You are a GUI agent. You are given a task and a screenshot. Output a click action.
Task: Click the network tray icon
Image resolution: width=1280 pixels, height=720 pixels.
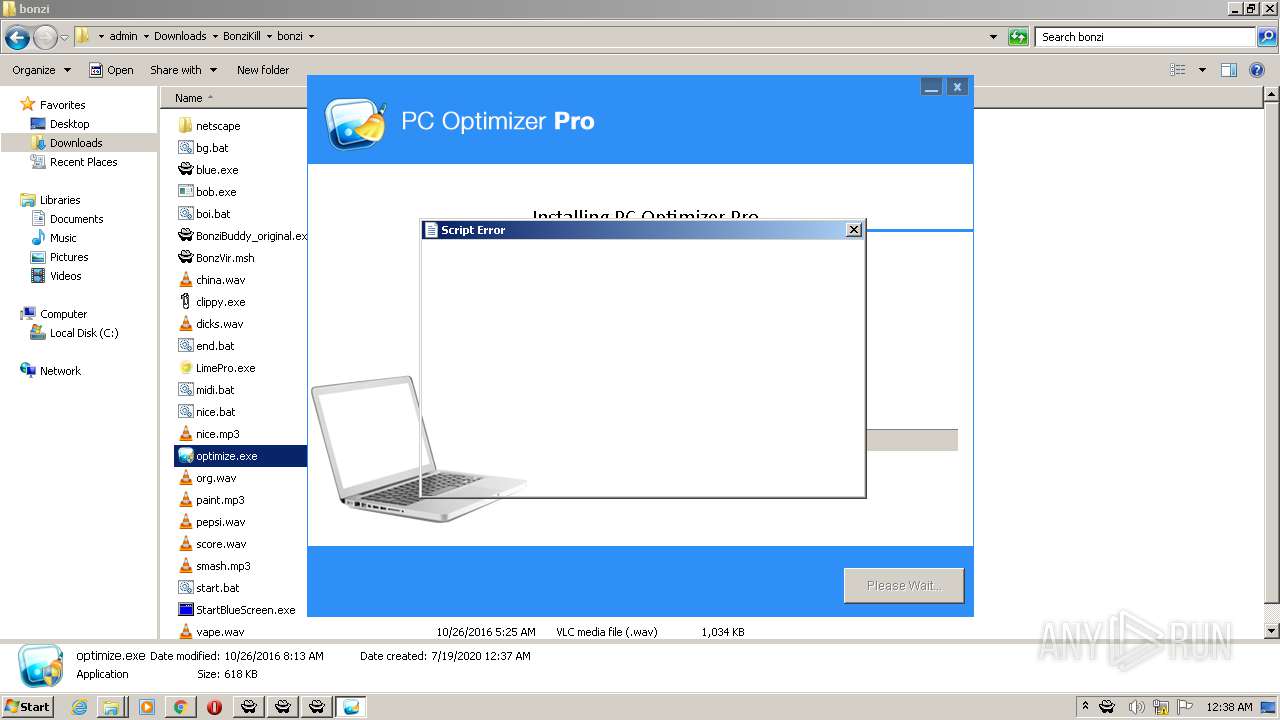click(x=1162, y=707)
